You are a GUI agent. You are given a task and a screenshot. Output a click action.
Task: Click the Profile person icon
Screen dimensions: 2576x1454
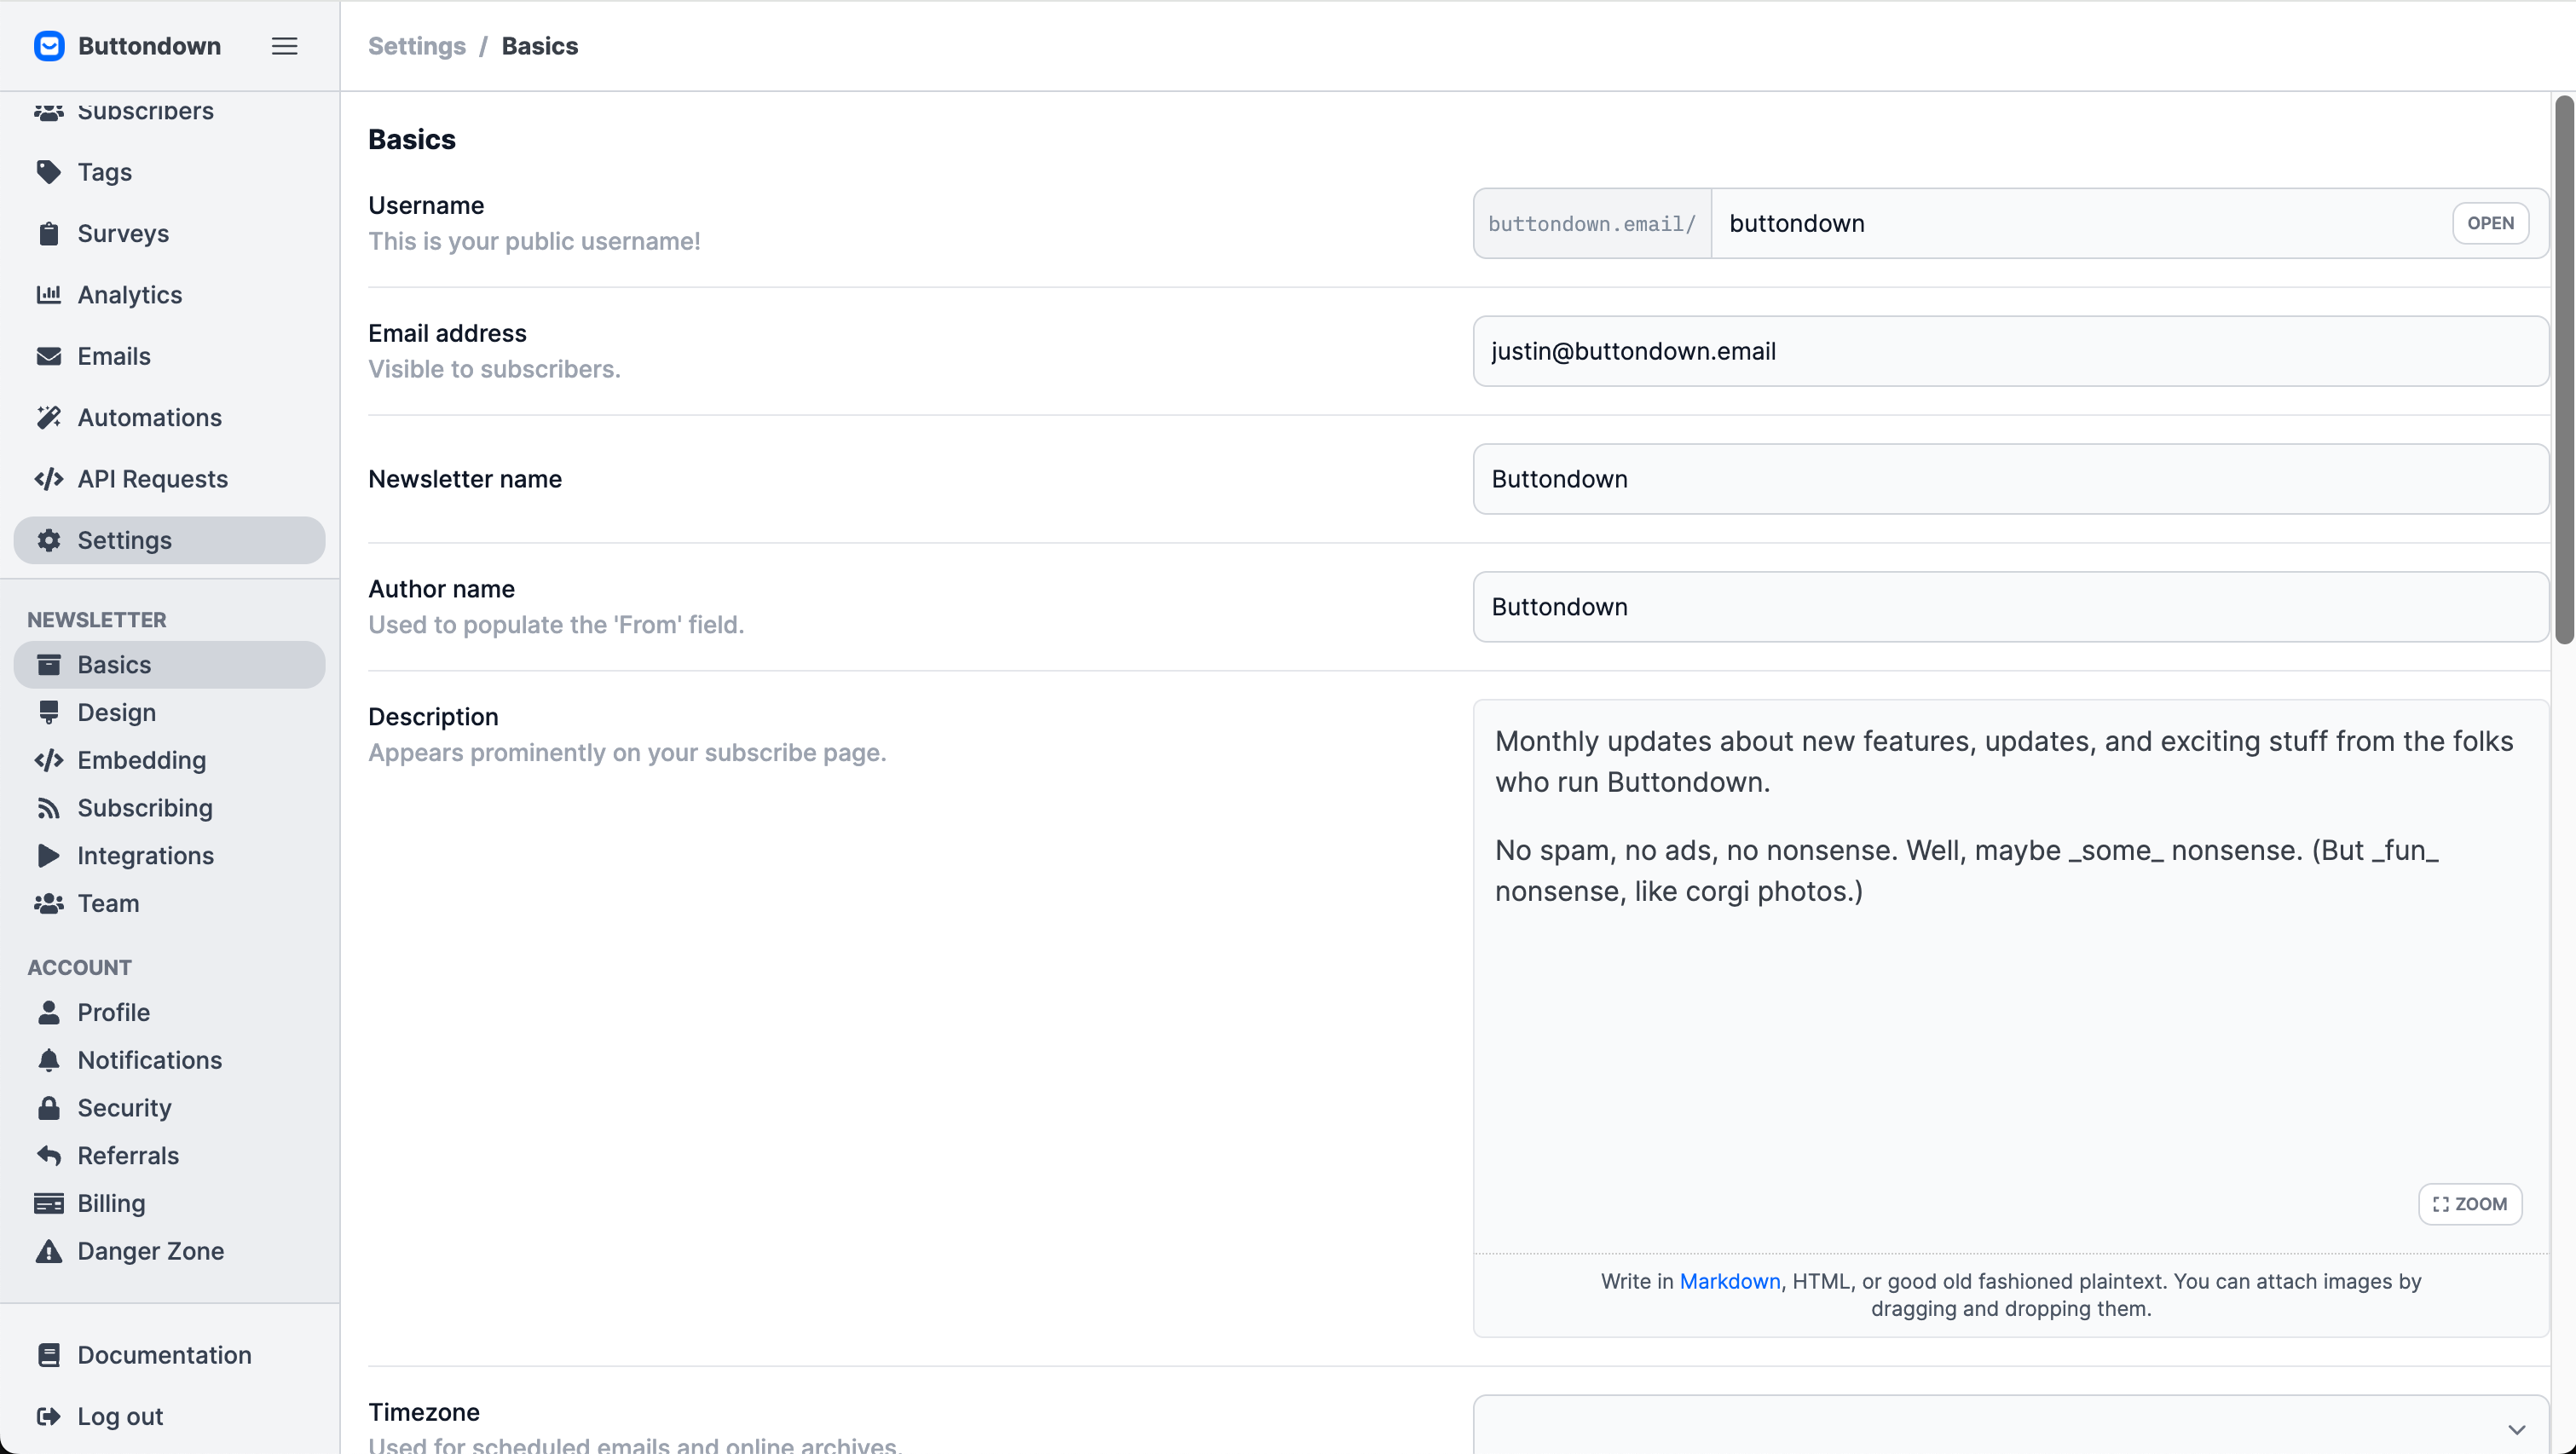coord(49,1012)
